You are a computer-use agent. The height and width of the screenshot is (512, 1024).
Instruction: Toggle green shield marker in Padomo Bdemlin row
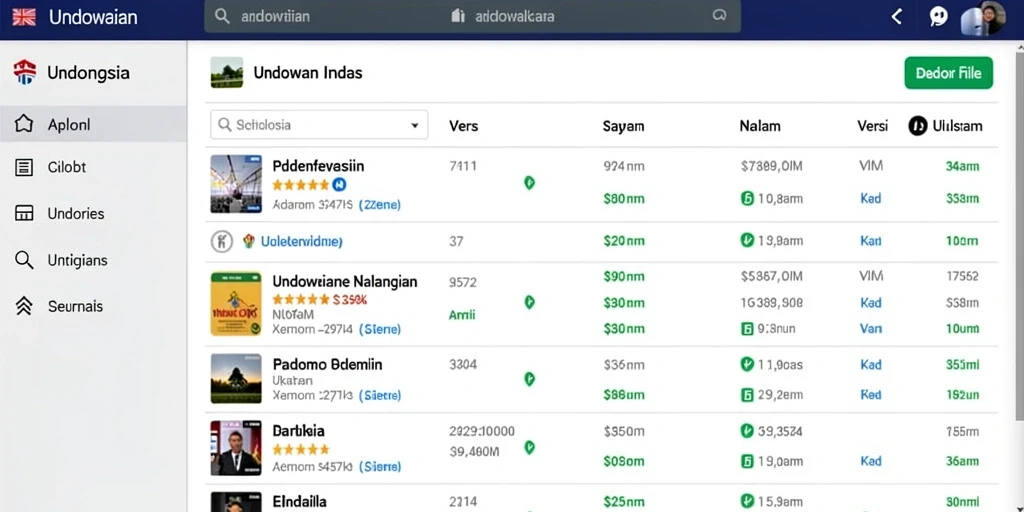530,379
